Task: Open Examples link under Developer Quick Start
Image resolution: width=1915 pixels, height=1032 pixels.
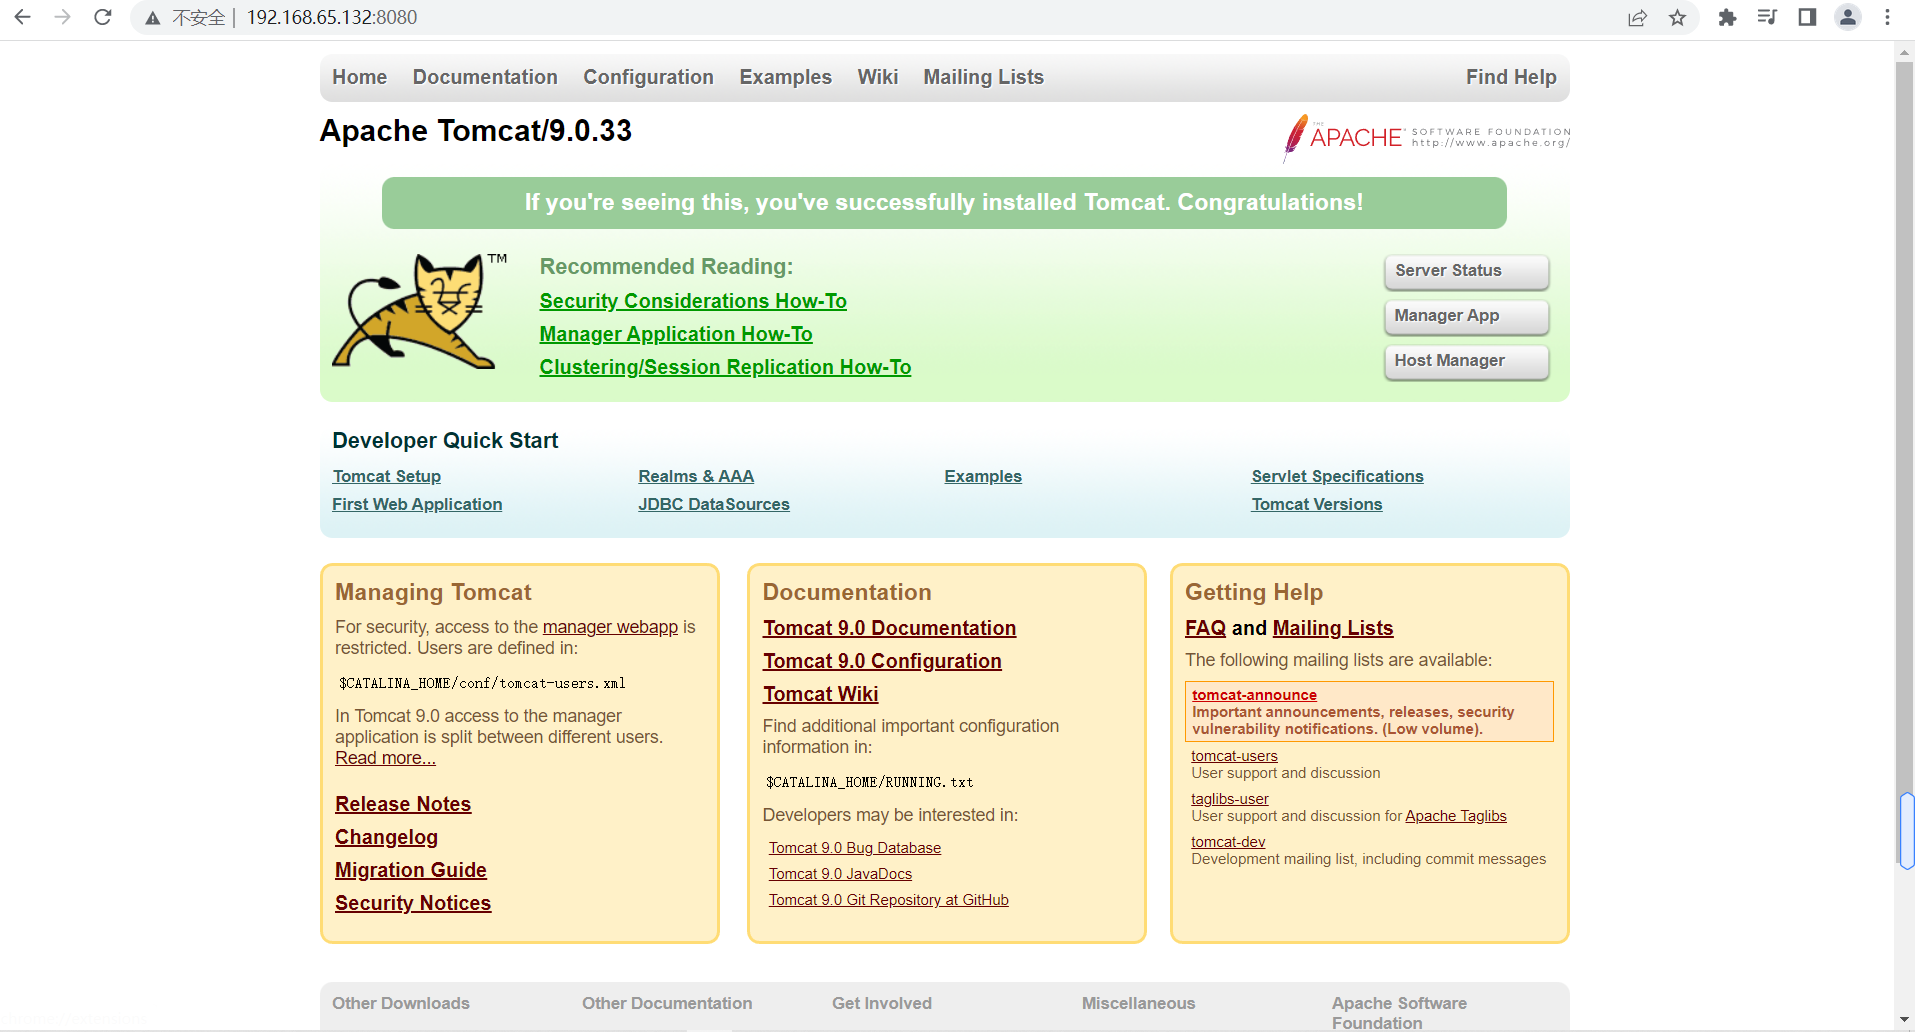Action: point(983,477)
